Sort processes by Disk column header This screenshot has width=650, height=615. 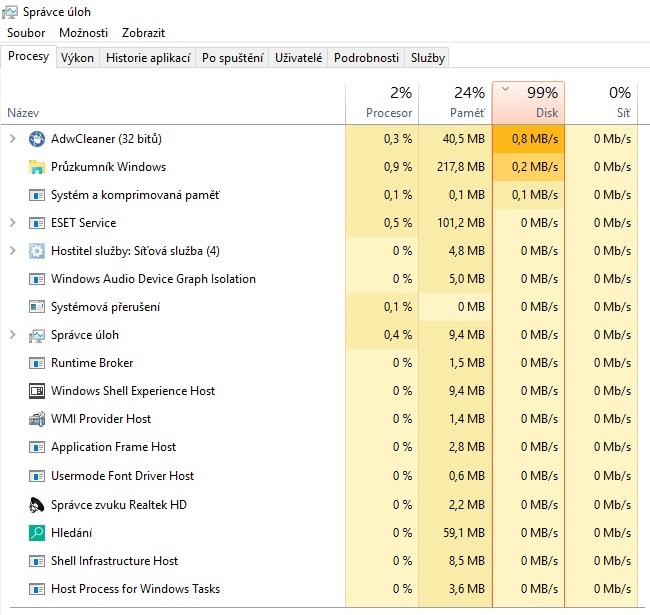tap(528, 102)
